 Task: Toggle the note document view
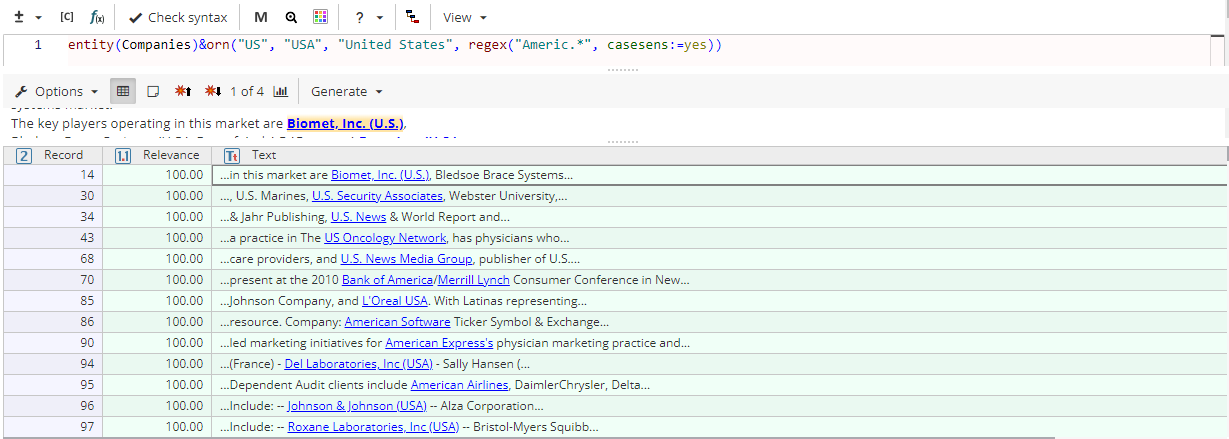153,91
